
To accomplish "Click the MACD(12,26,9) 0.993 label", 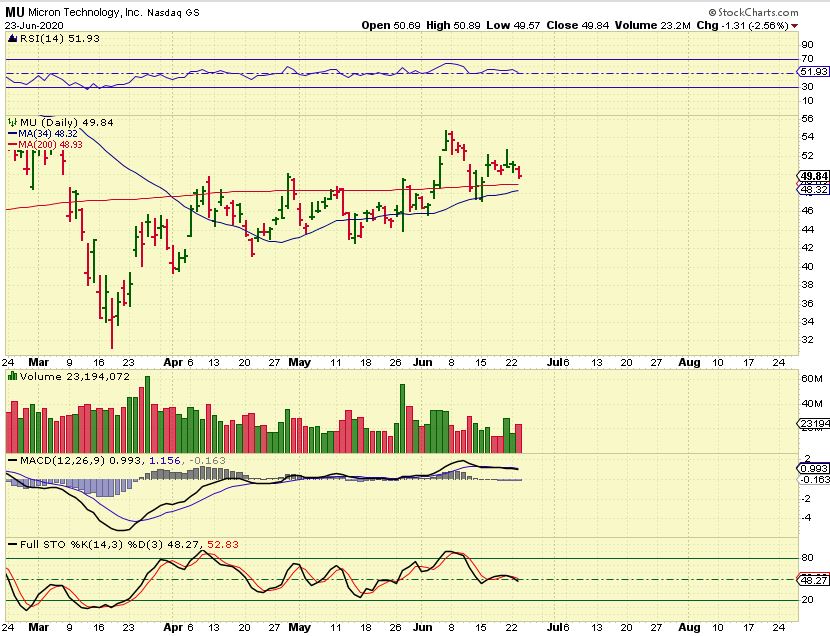I will [80, 460].
